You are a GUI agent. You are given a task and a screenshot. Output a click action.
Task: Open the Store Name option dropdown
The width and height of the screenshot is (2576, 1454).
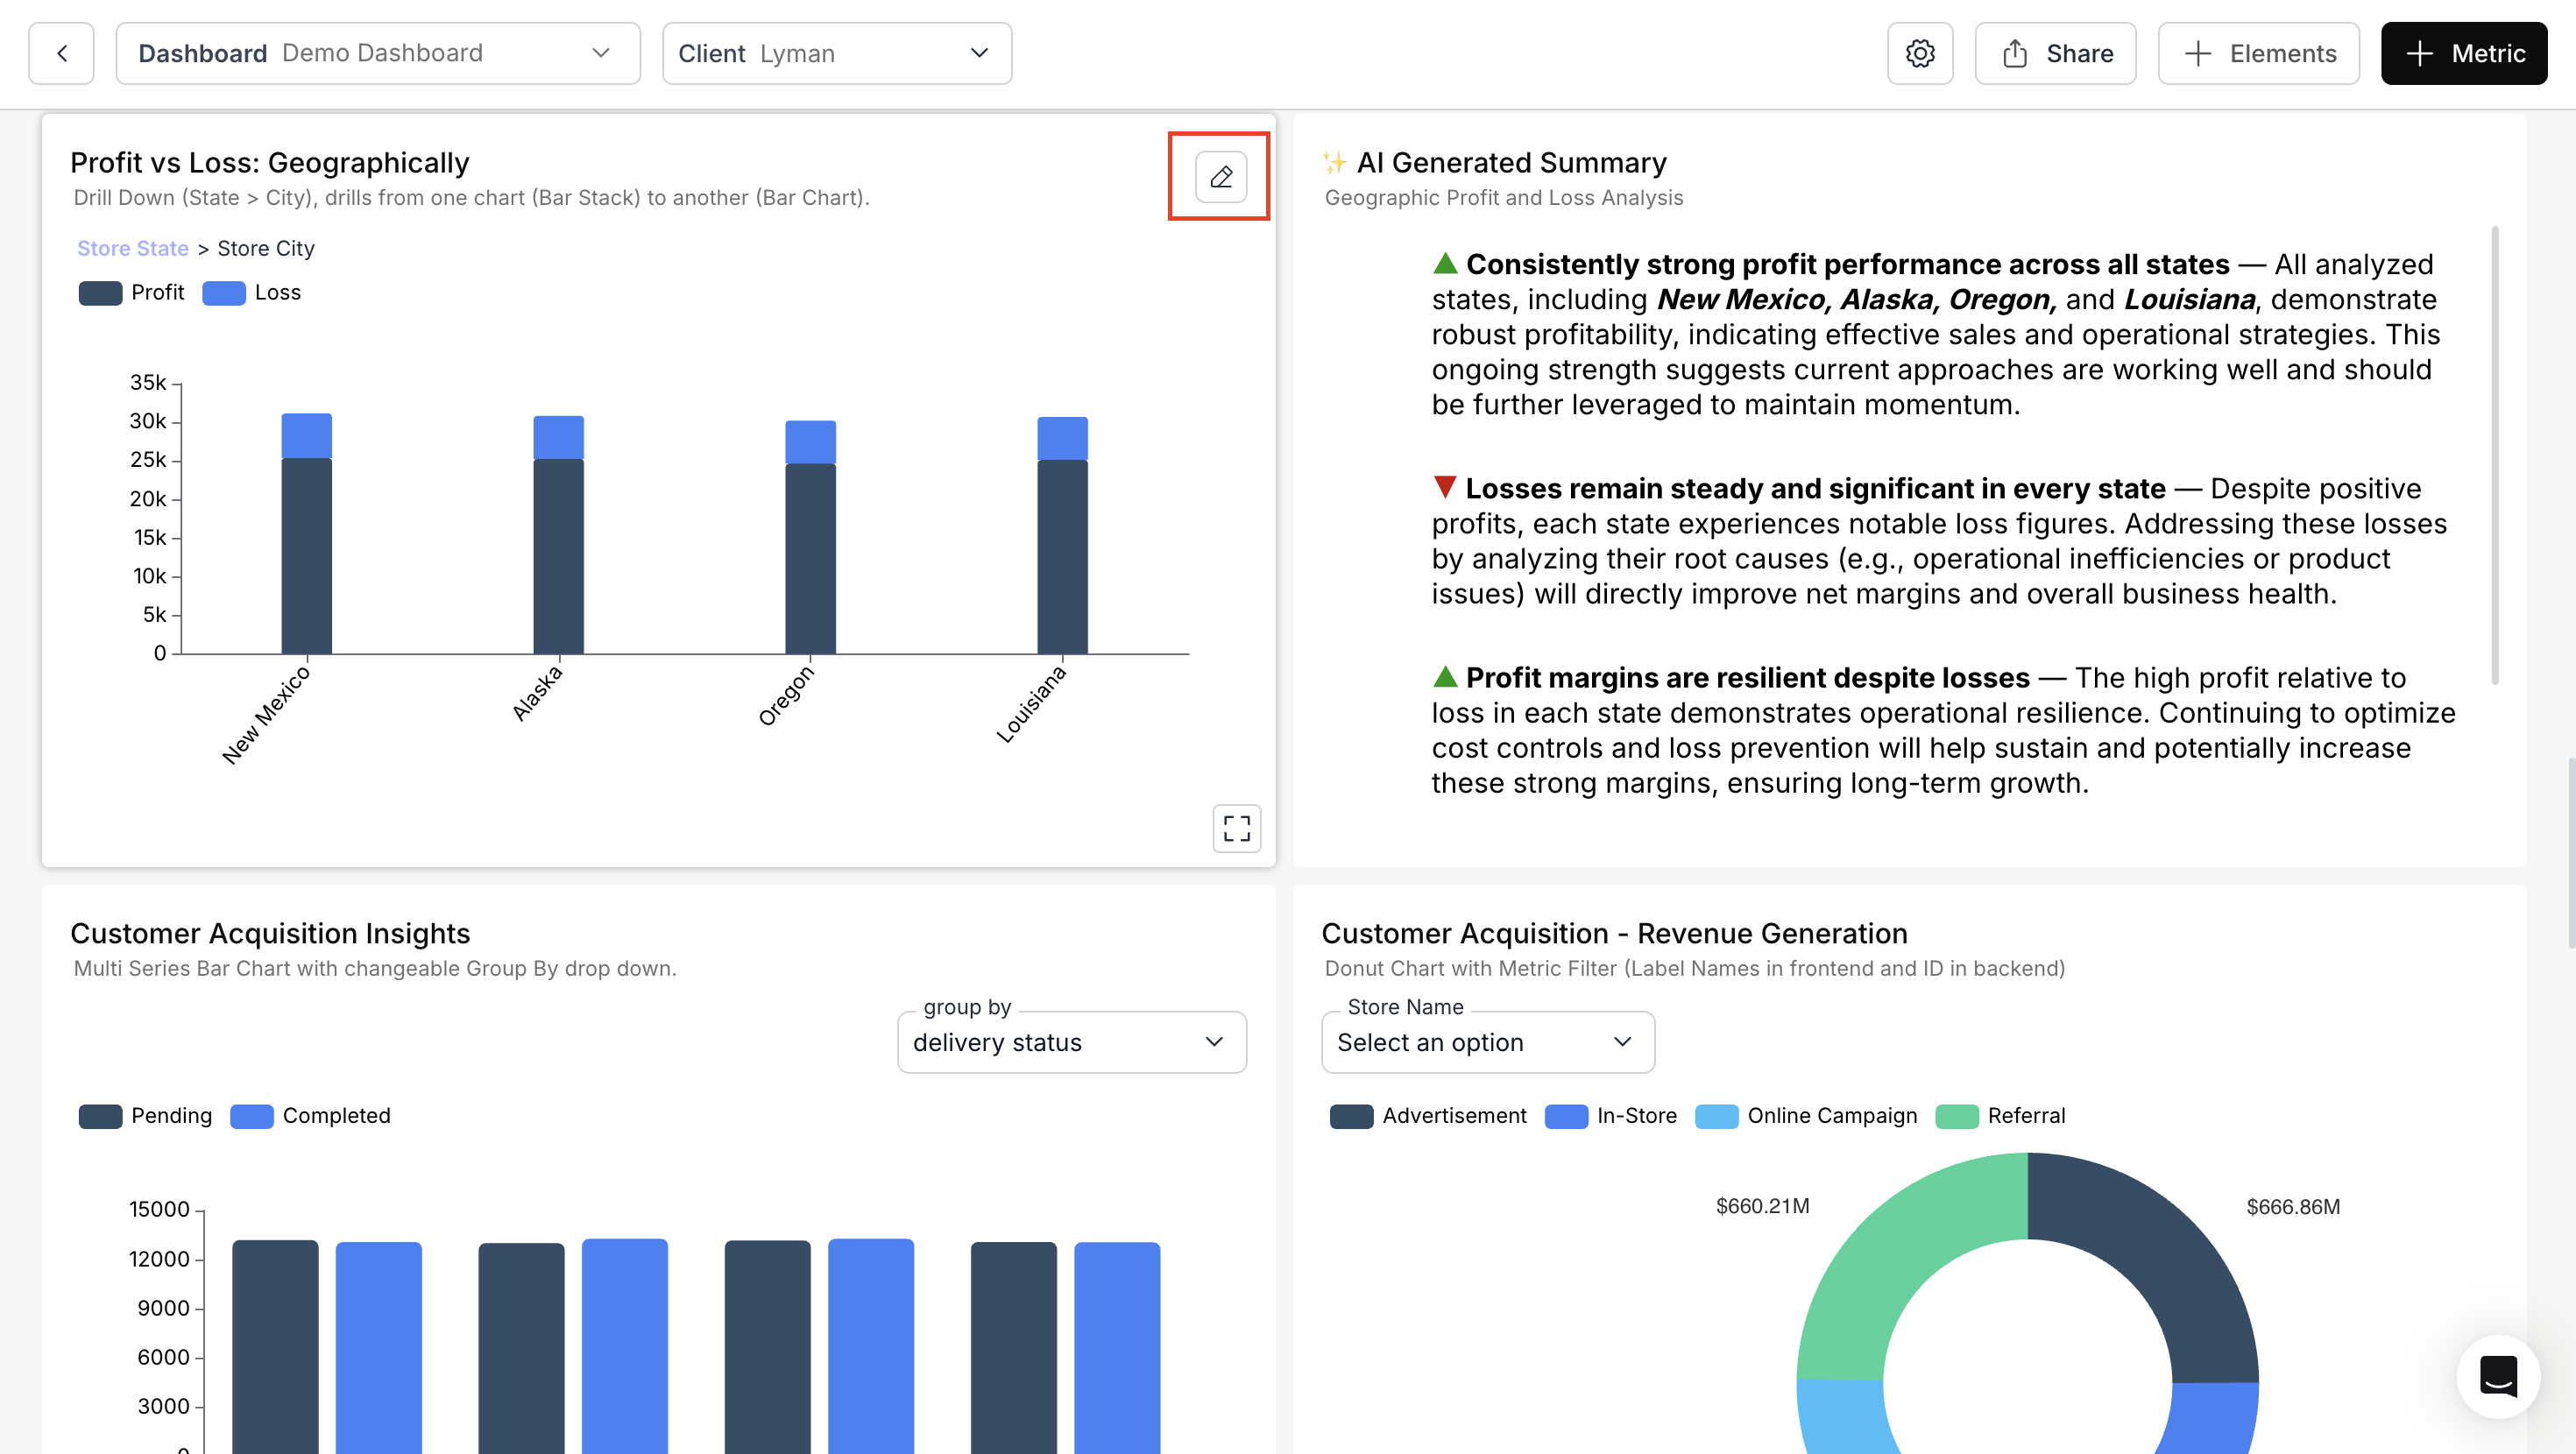pos(1487,1042)
